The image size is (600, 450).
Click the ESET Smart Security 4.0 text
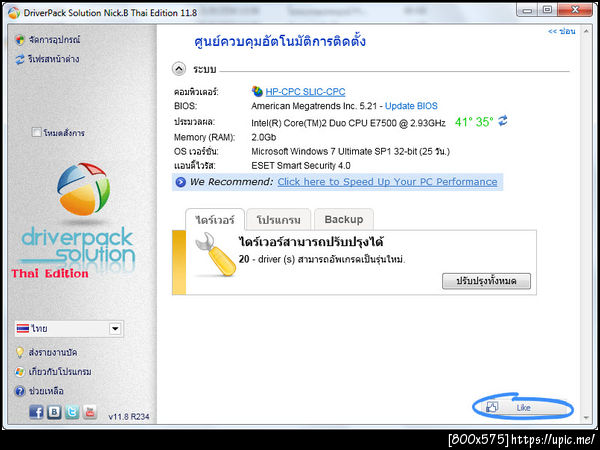301,166
